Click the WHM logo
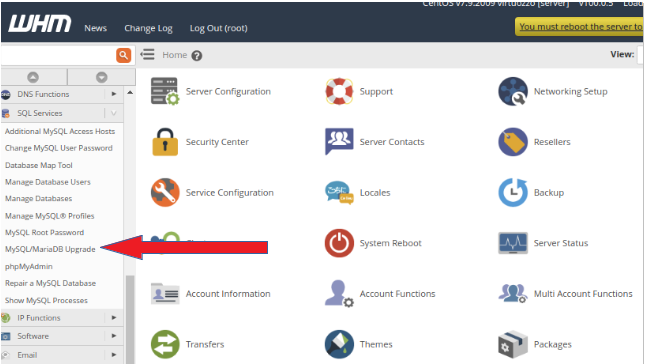The height and width of the screenshot is (364, 645). pos(39,24)
